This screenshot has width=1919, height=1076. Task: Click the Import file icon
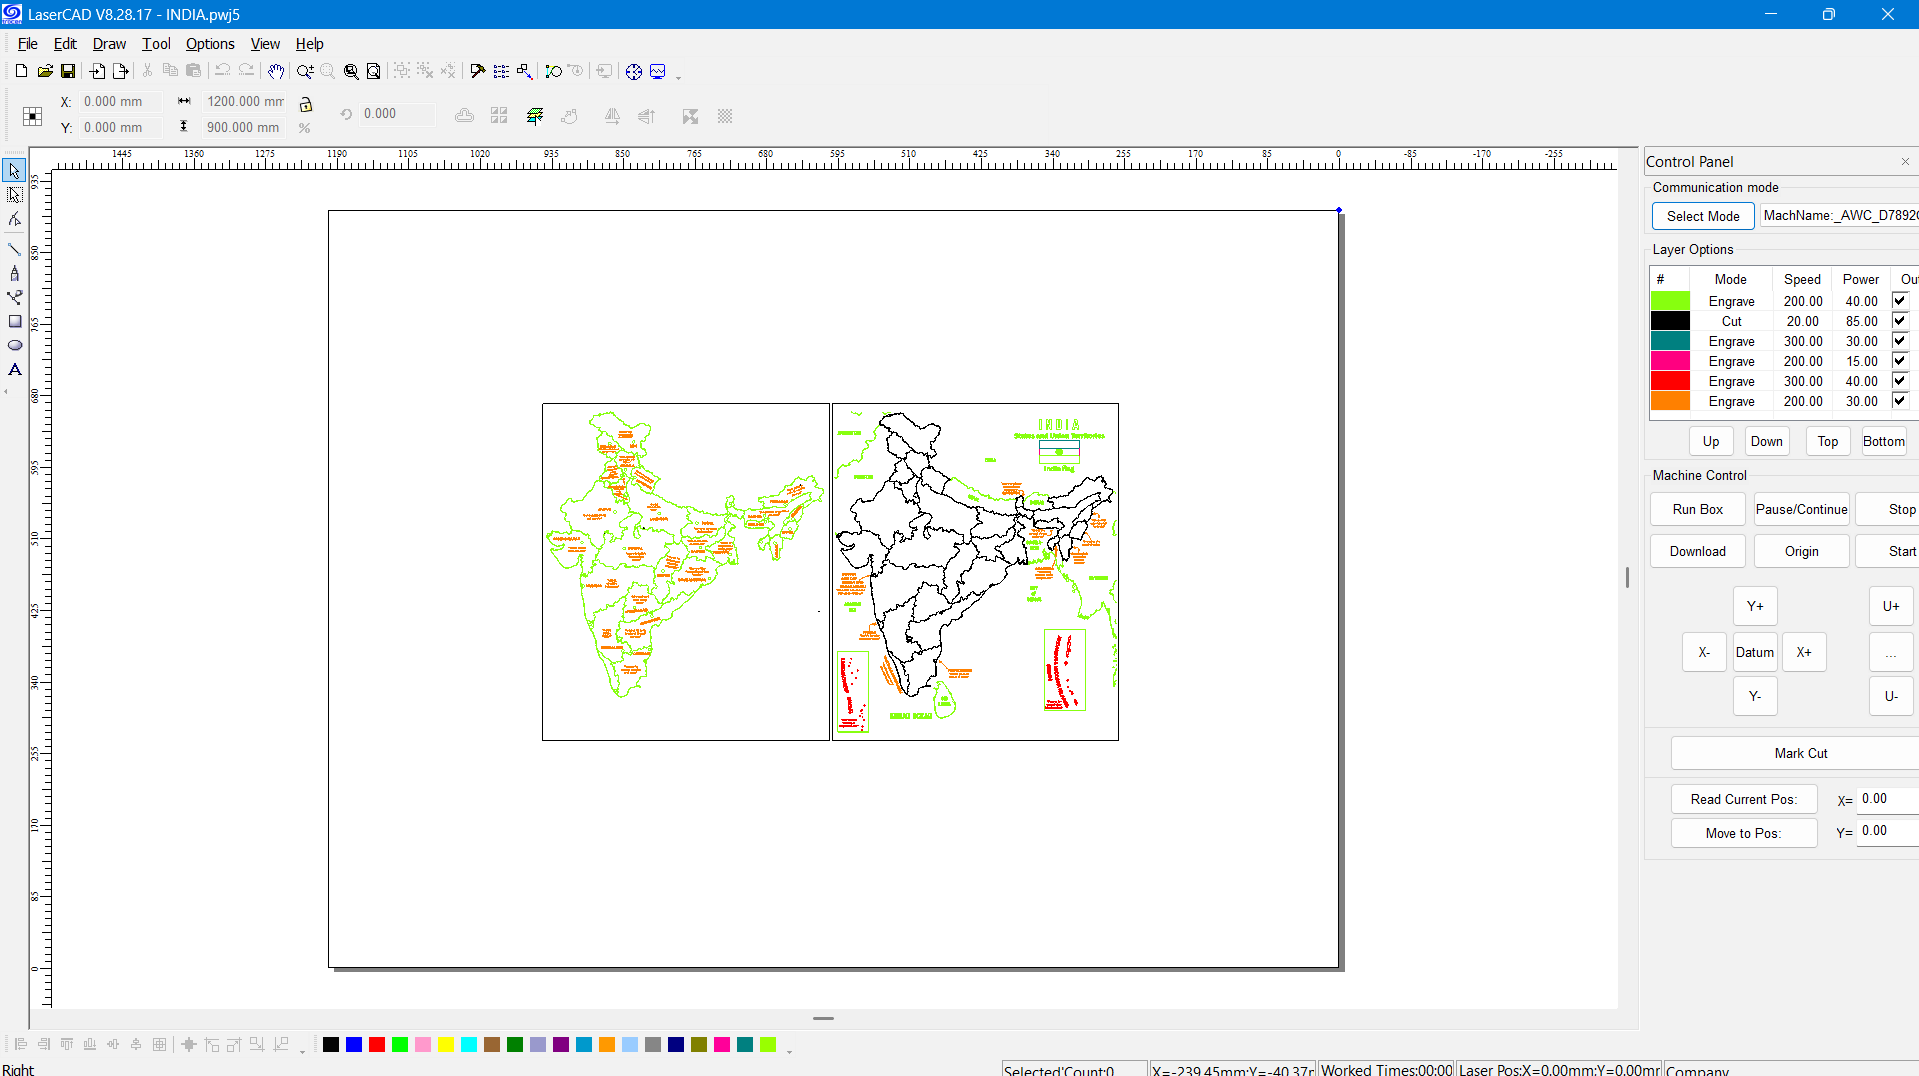[x=97, y=71]
